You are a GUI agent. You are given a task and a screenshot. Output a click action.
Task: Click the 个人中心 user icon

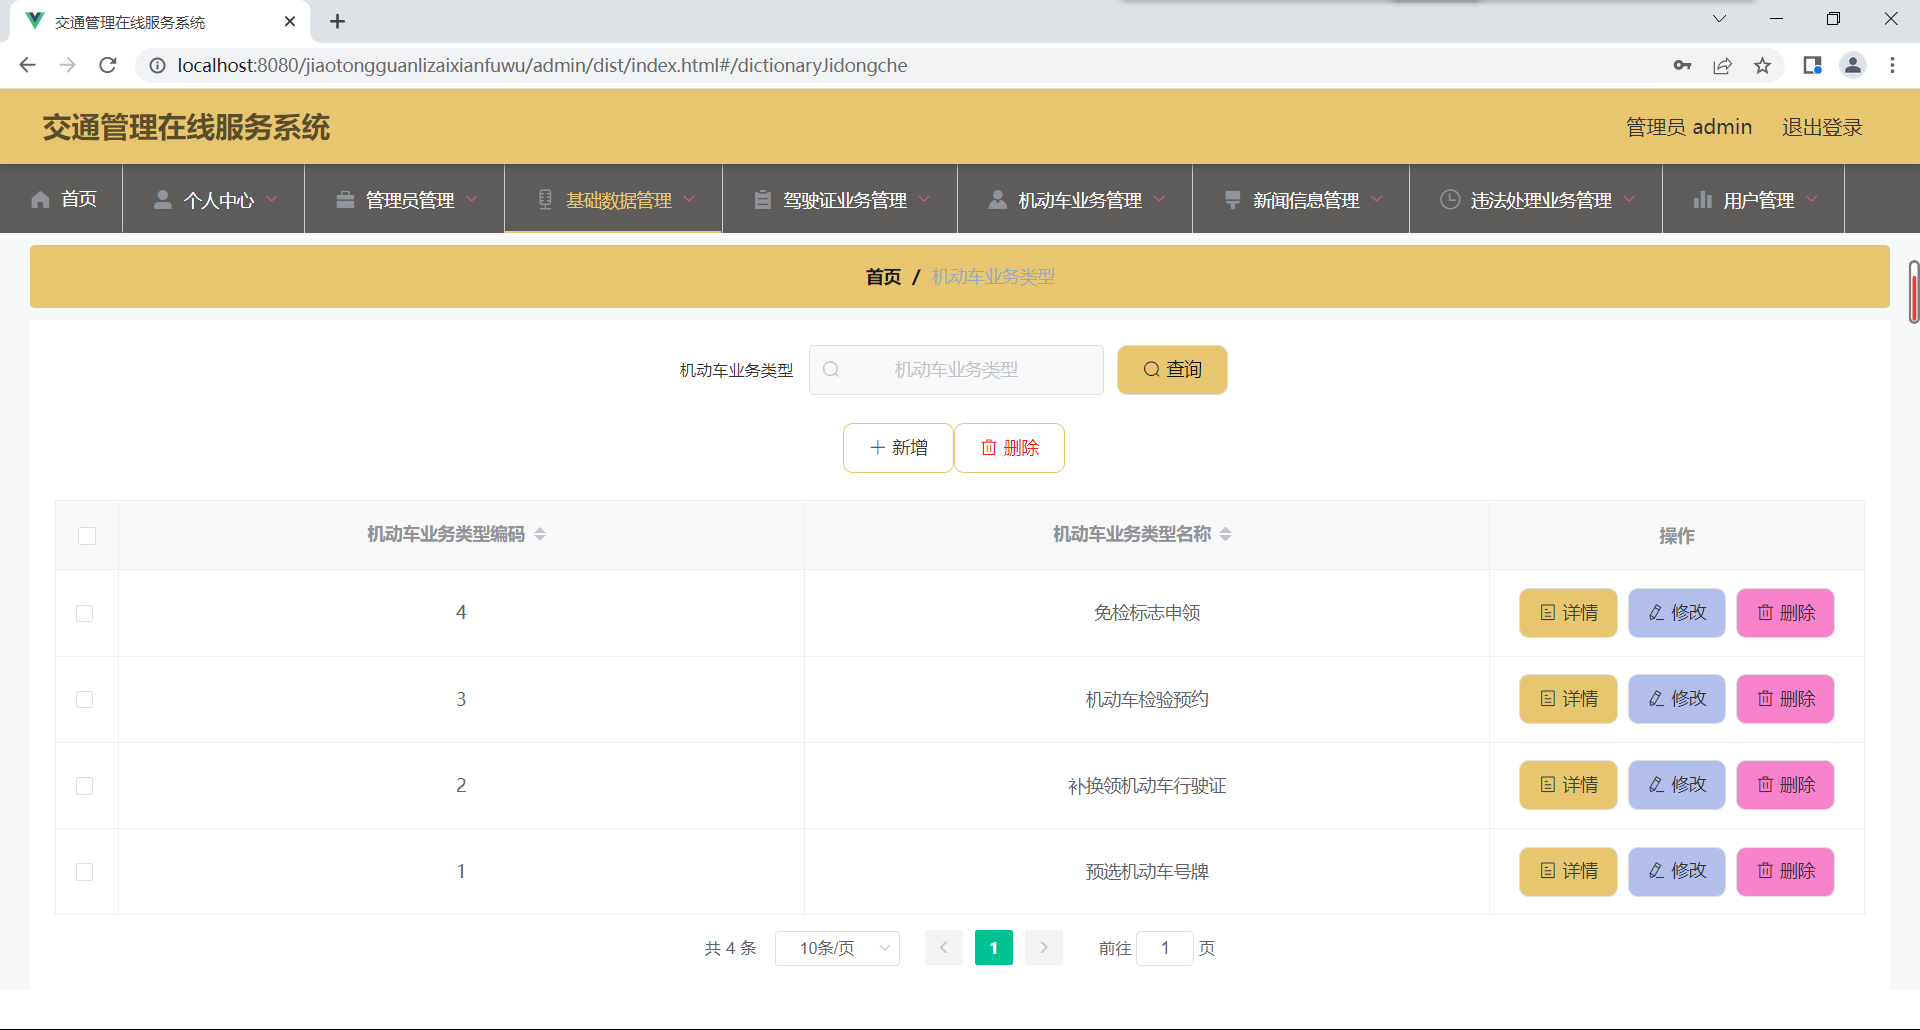tap(163, 199)
